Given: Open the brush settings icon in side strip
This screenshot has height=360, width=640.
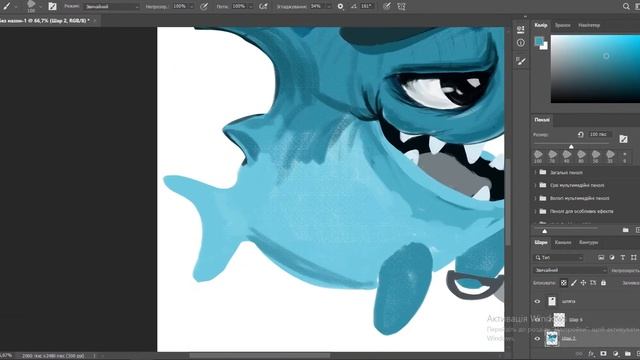Looking at the screenshot, I should 521,61.
